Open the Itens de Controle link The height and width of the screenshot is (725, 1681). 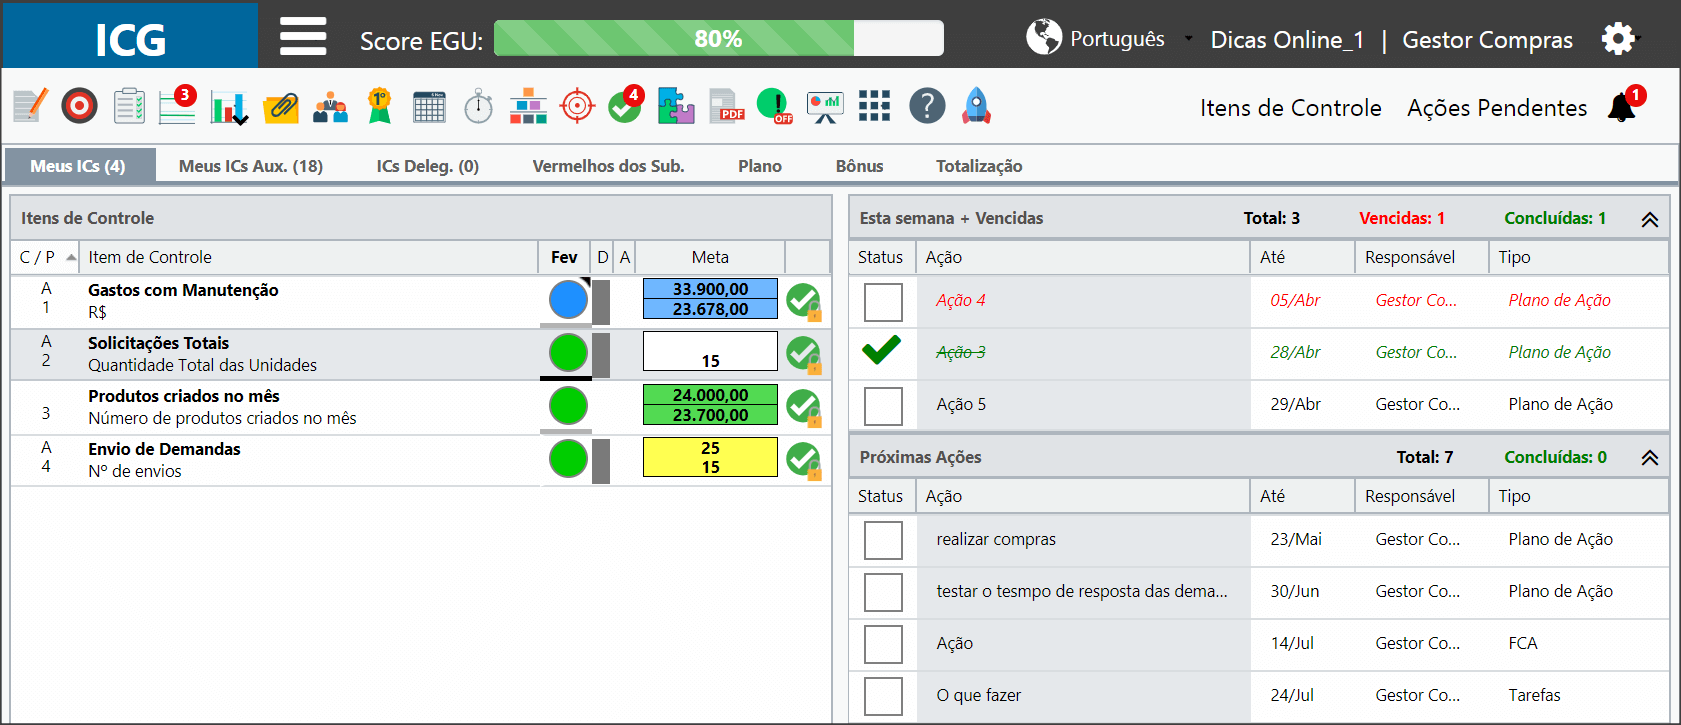(x=1291, y=107)
